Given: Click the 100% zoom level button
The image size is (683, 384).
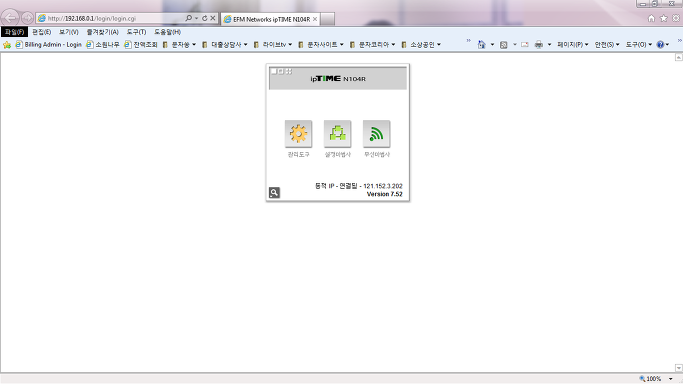Looking at the screenshot, I should [x=650, y=379].
